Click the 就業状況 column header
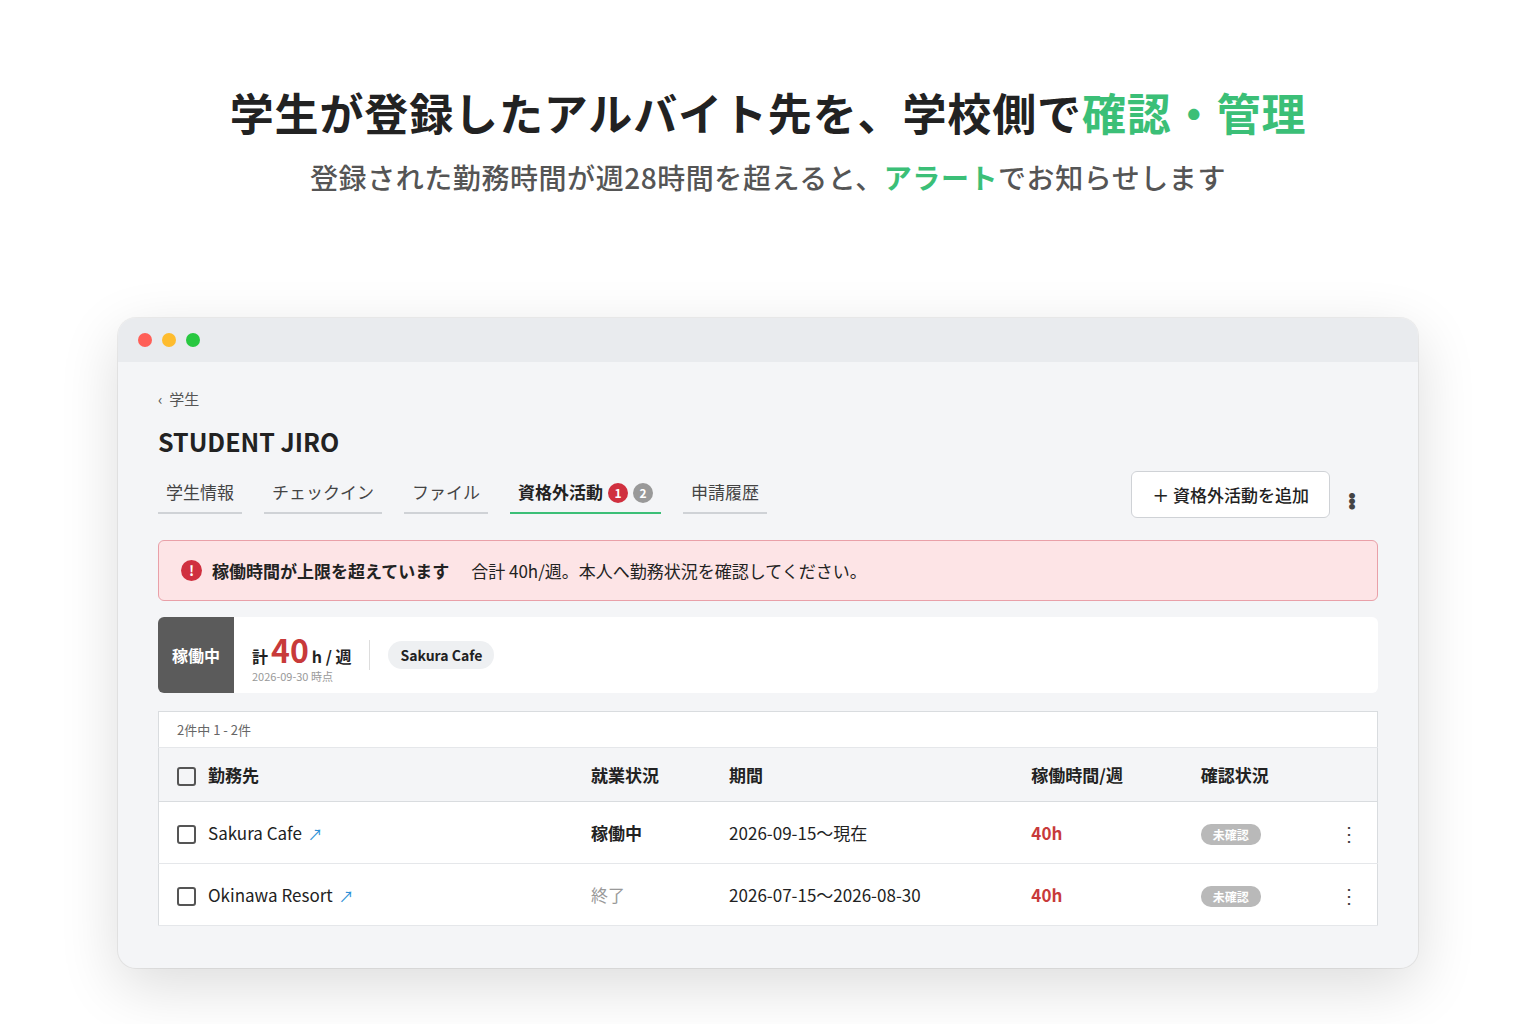Viewport: 1536px width, 1024px height. coord(625,776)
